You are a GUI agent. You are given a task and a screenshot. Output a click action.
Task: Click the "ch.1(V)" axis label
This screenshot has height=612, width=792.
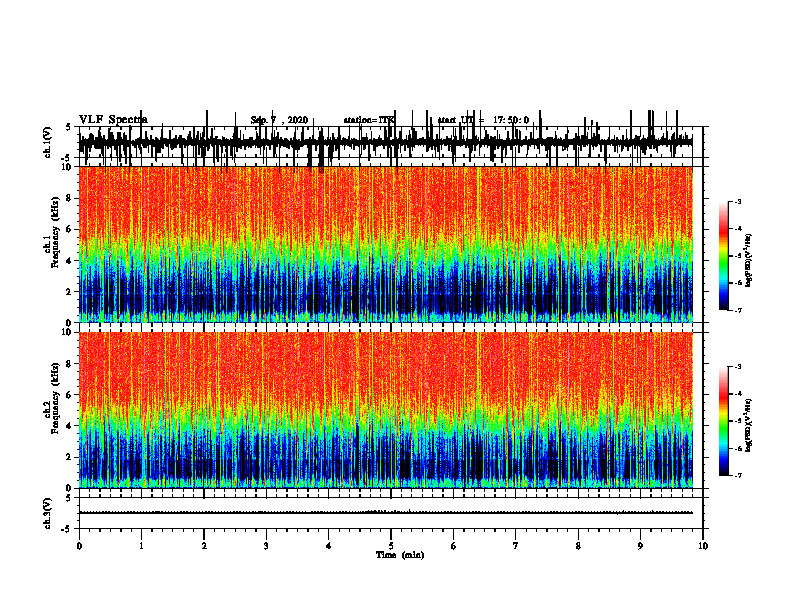tap(47, 142)
